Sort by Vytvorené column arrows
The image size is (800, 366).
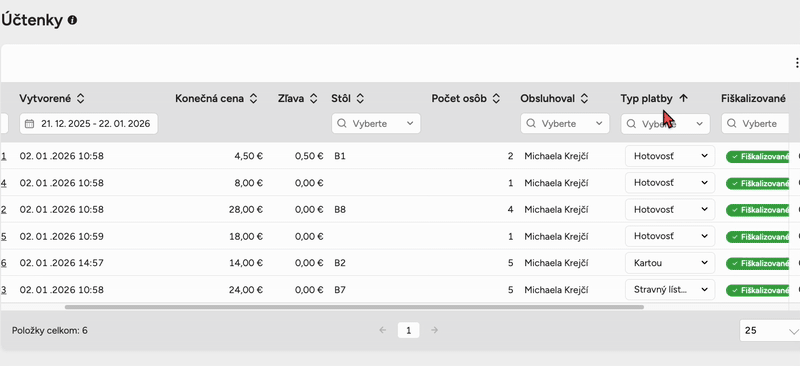coord(80,99)
